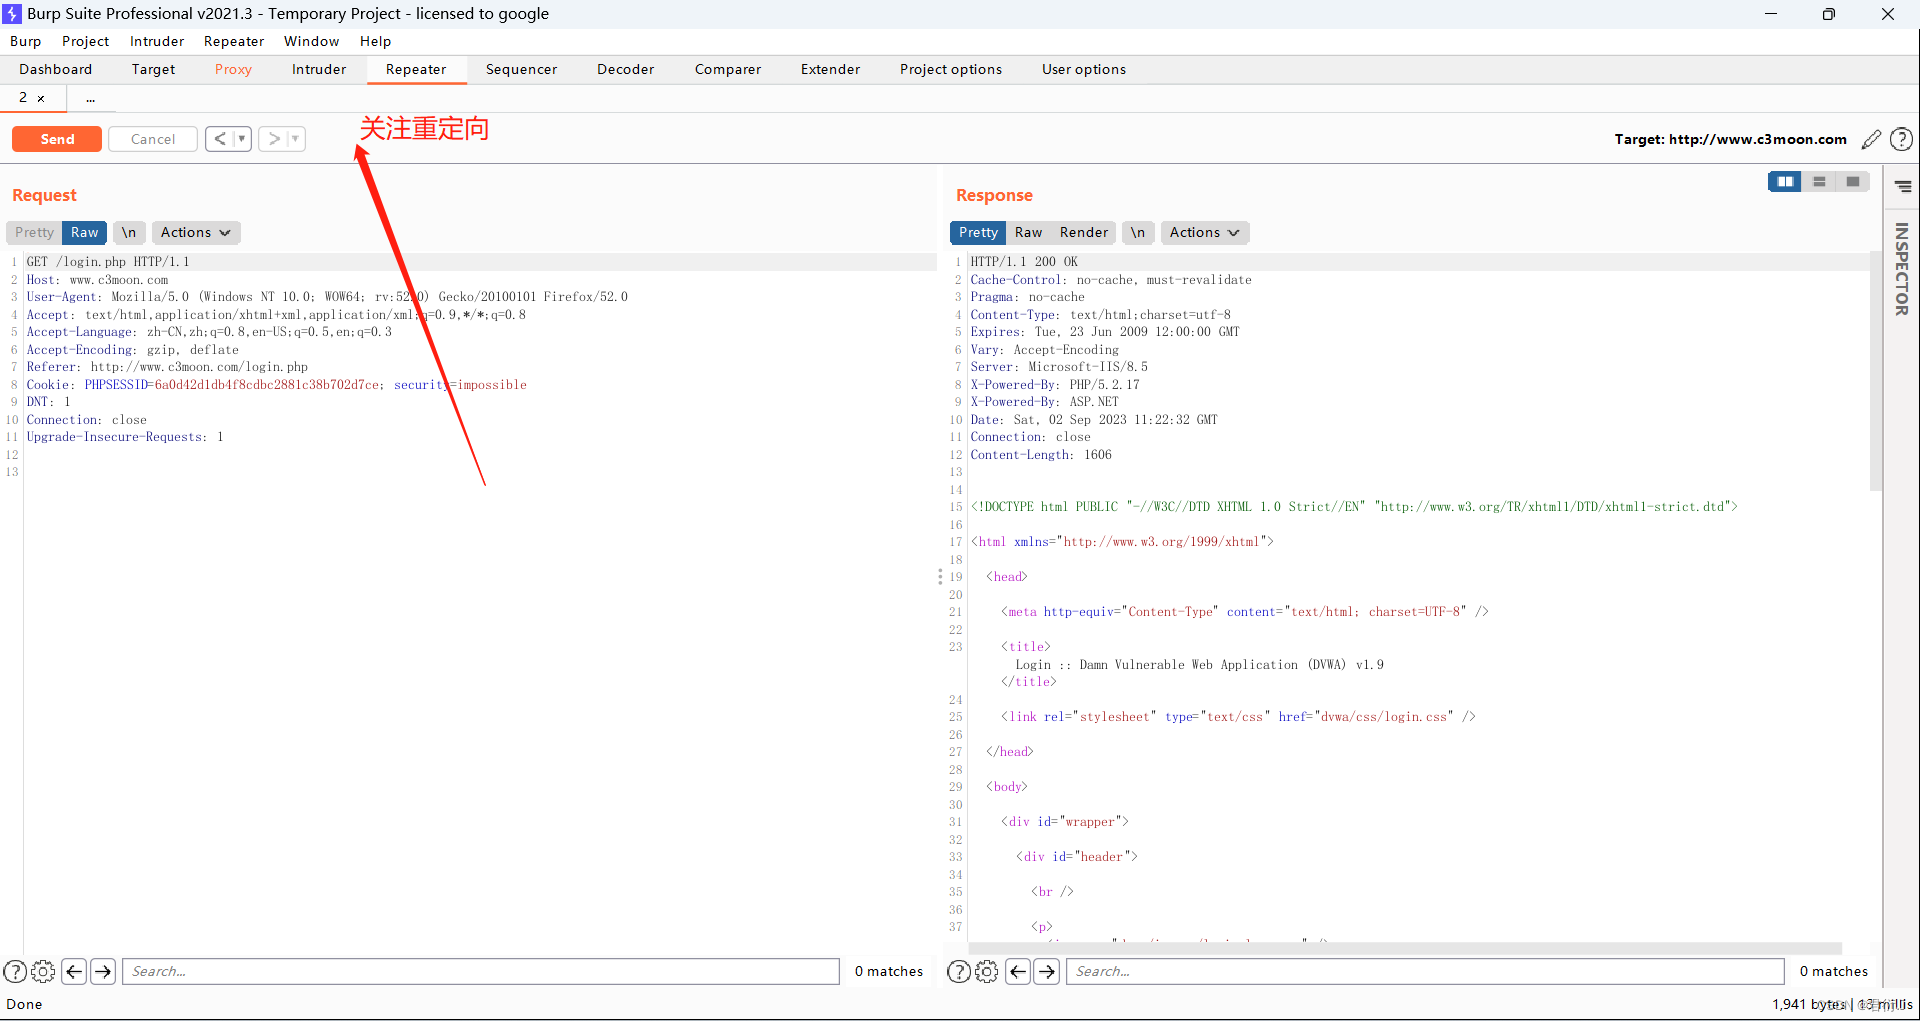Viewport: 1920px width, 1021px height.
Task: Switch to the Dashboard tab
Action: (55, 69)
